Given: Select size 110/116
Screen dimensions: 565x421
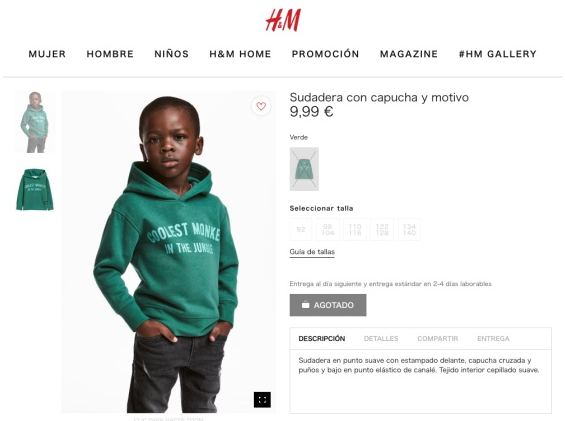Looking at the screenshot, I should (x=355, y=230).
